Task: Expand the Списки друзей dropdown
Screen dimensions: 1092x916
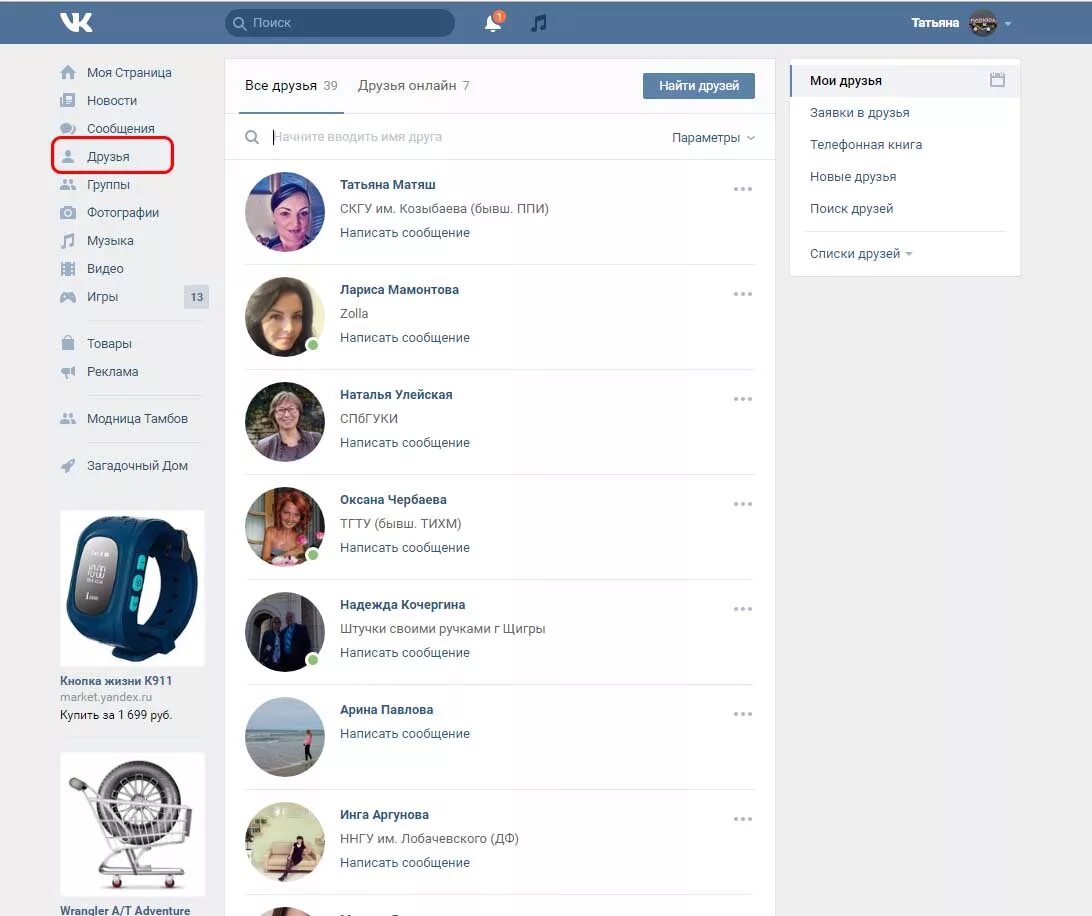Action: coord(861,254)
